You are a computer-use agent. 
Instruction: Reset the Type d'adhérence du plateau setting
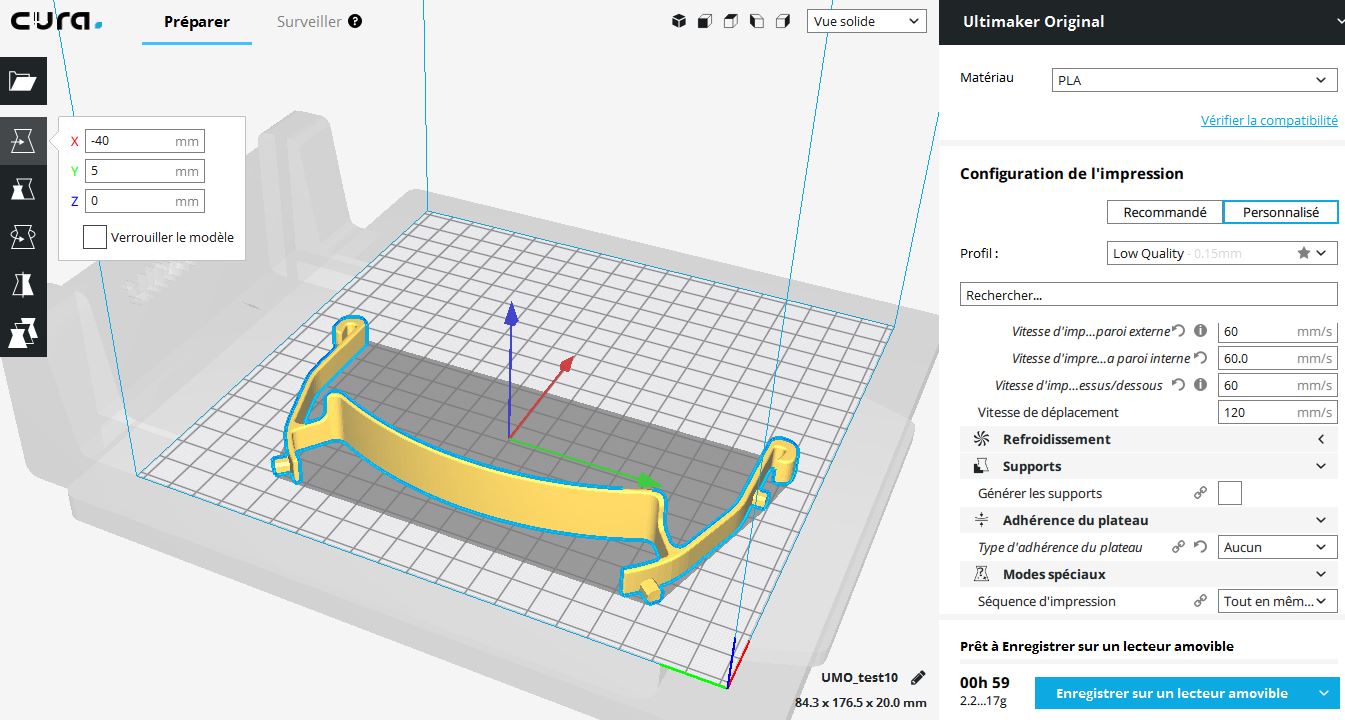click(1200, 547)
